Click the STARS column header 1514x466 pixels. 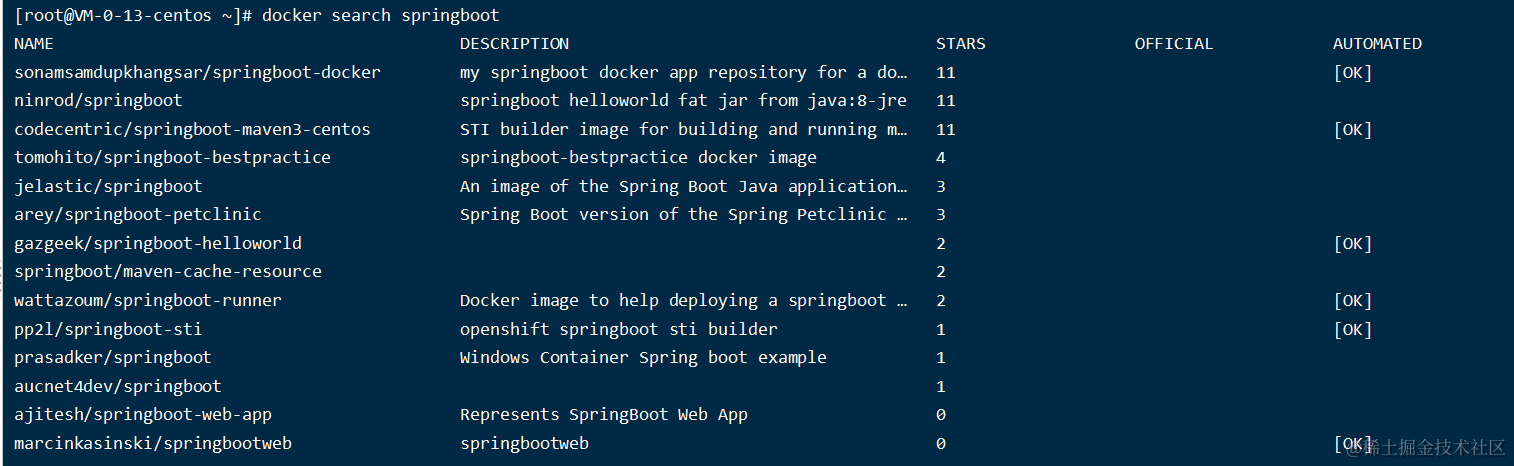[960, 44]
